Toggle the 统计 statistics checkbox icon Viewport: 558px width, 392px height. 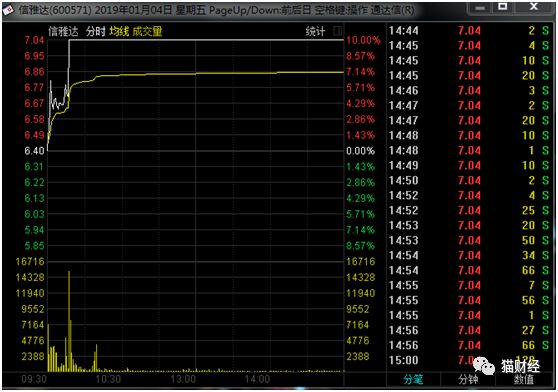point(337,31)
